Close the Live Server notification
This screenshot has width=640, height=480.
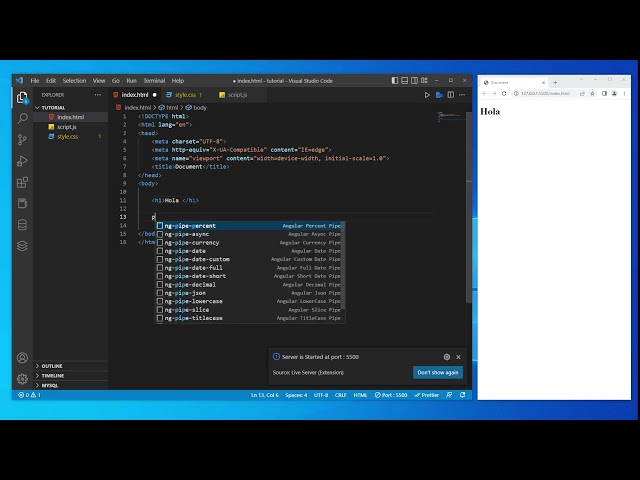click(x=458, y=357)
